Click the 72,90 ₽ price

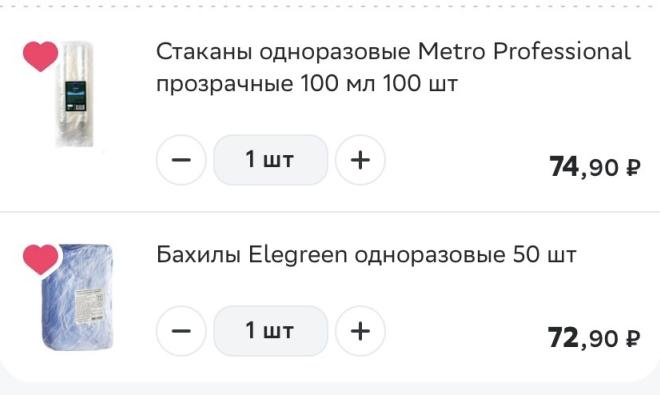click(x=594, y=338)
